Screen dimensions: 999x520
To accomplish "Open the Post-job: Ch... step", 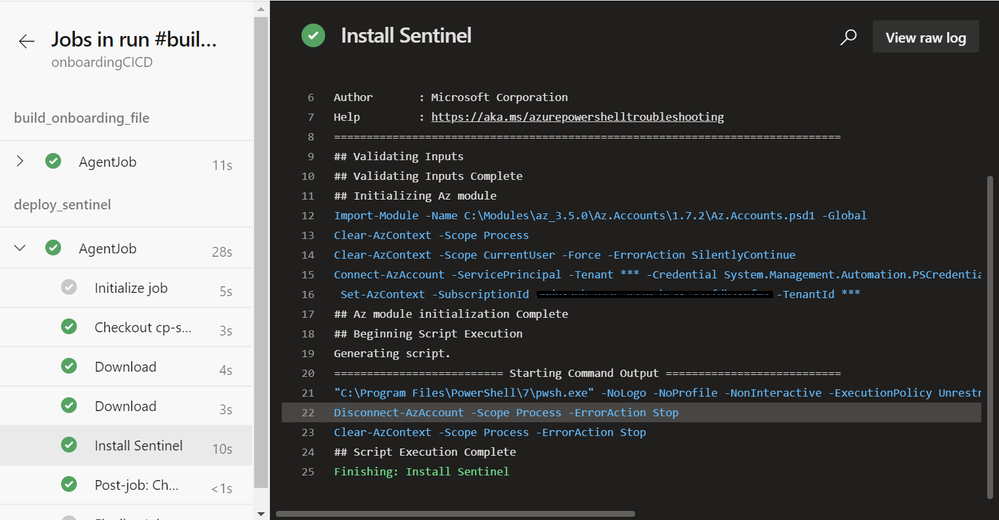I will pyautogui.click(x=137, y=485).
